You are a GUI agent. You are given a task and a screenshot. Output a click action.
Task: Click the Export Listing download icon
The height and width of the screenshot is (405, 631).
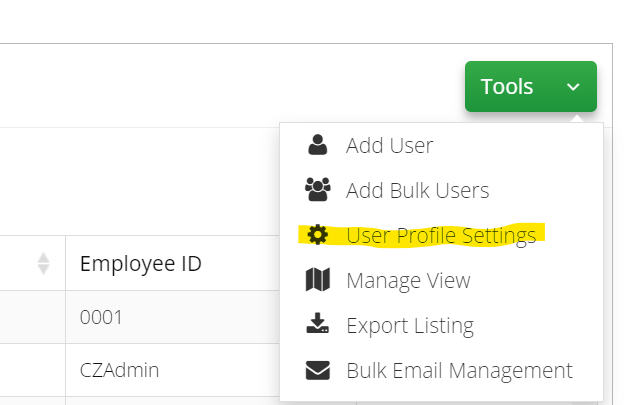[317, 325]
